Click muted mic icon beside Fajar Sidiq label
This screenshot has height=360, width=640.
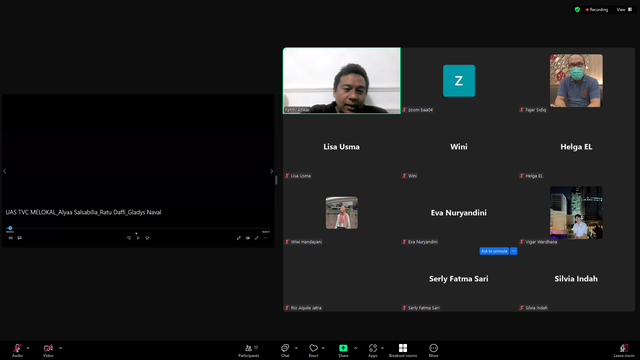[x=521, y=110]
